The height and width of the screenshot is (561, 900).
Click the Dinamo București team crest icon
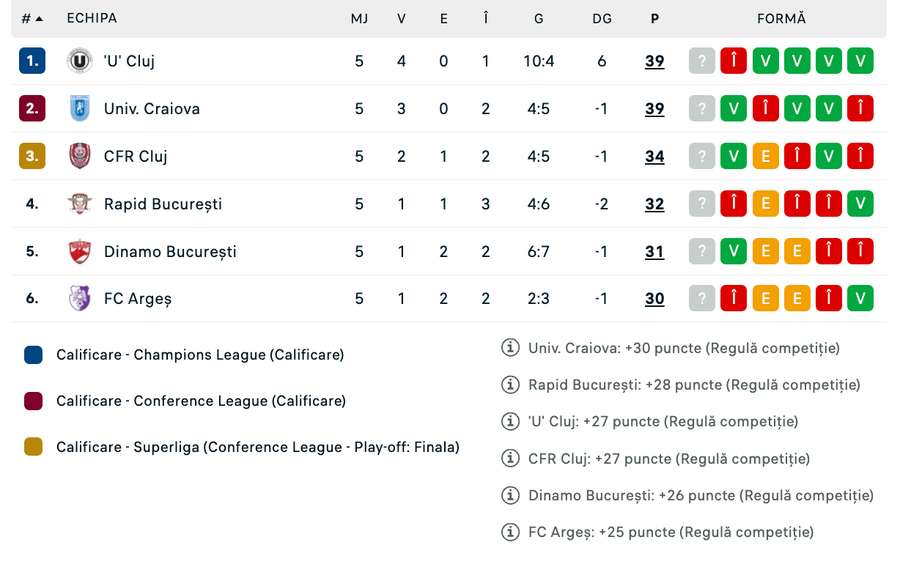(80, 252)
